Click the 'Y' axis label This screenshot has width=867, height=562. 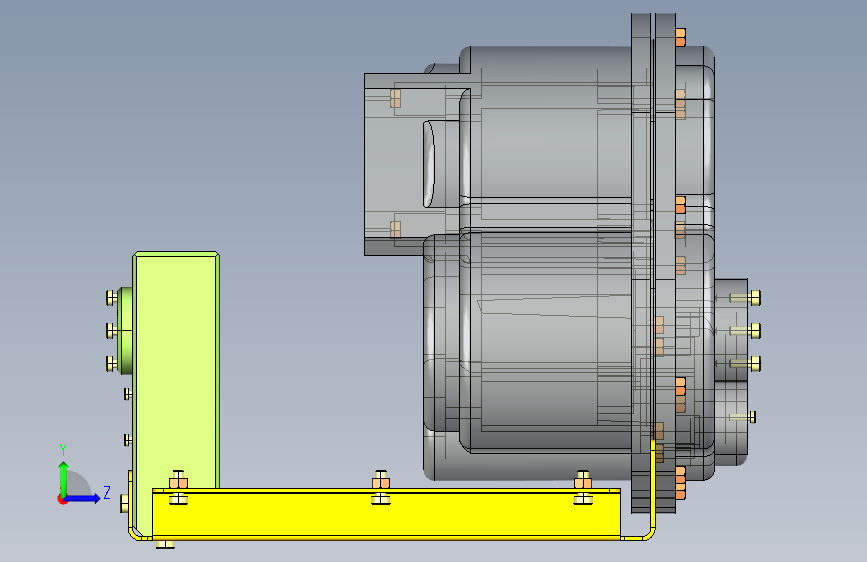[63, 450]
